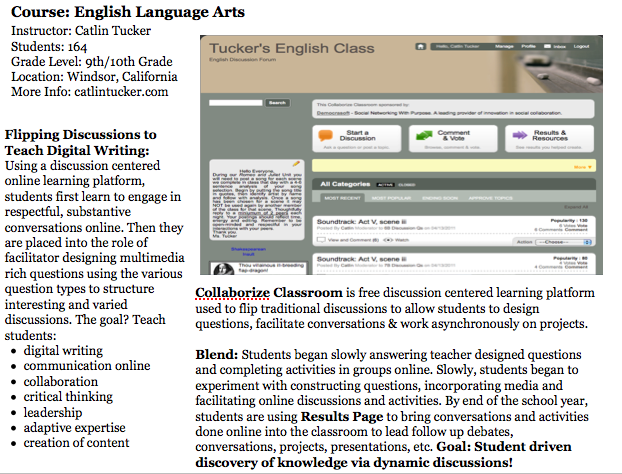This screenshot has width=622, height=474.
Task: Open the Inbox envelope in header
Action: point(547,46)
